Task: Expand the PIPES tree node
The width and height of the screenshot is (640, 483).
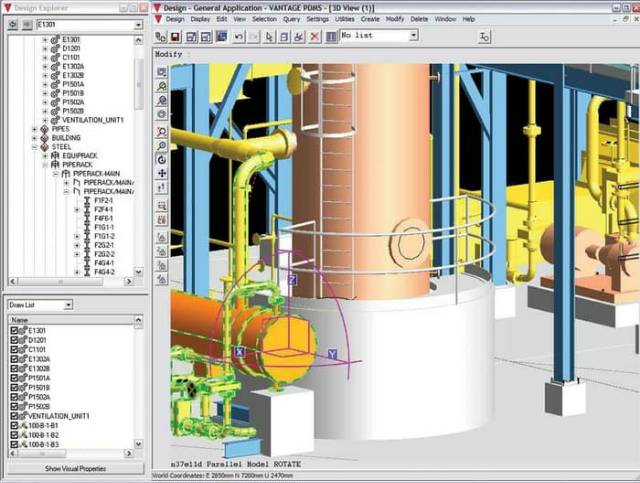Action: [34, 129]
